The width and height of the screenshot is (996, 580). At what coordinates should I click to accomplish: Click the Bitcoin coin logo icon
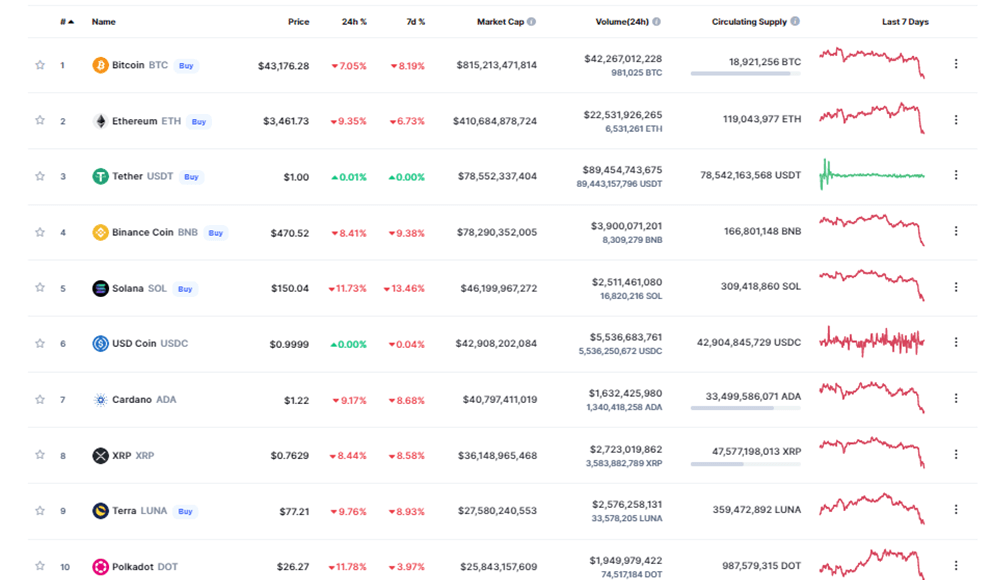[100, 65]
